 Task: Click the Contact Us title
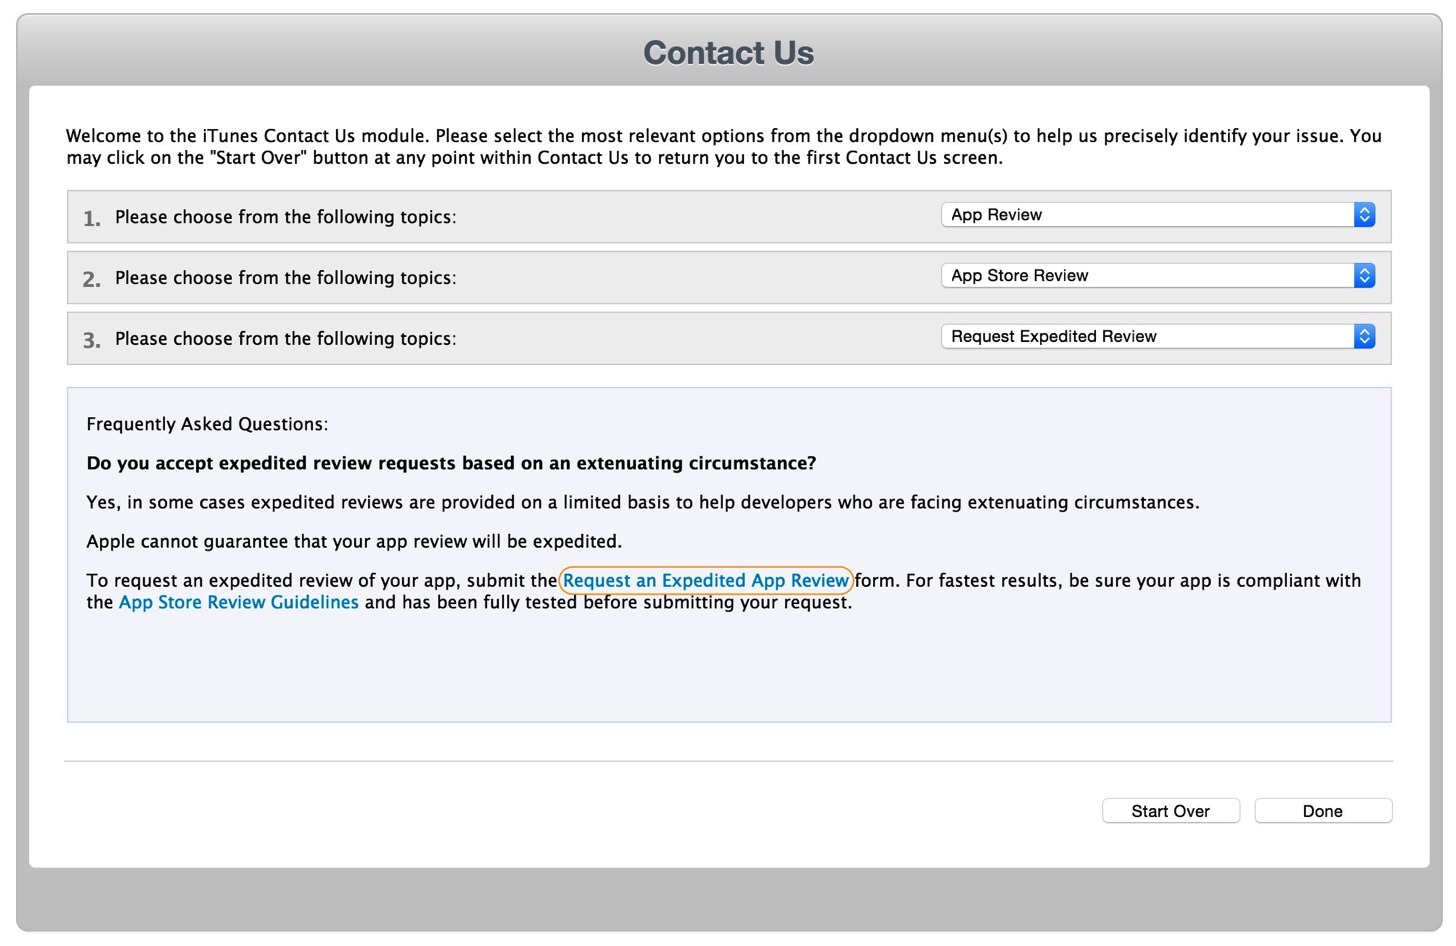click(728, 53)
